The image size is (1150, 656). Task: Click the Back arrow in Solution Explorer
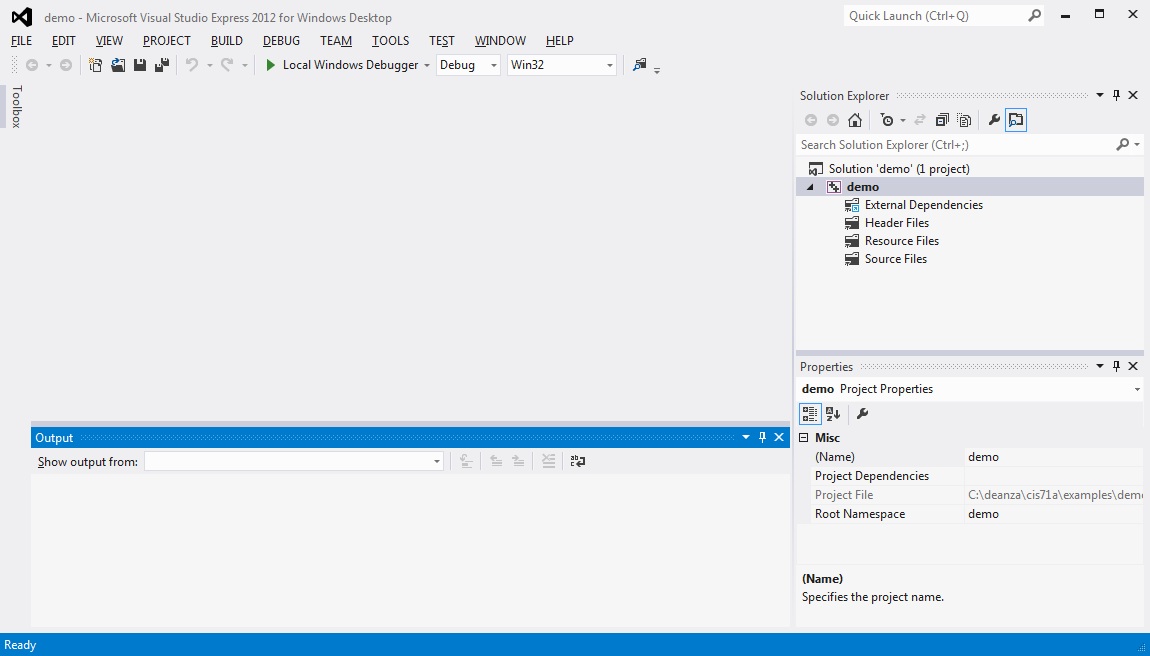tap(810, 120)
